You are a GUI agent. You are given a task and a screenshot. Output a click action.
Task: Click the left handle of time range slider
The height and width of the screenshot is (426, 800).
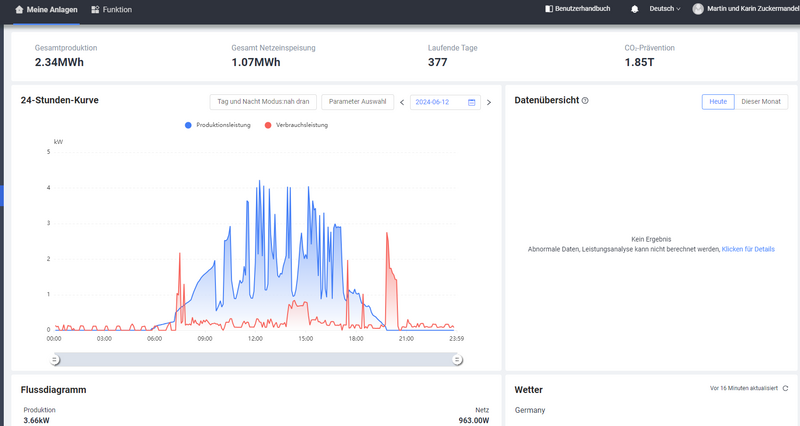(x=55, y=359)
